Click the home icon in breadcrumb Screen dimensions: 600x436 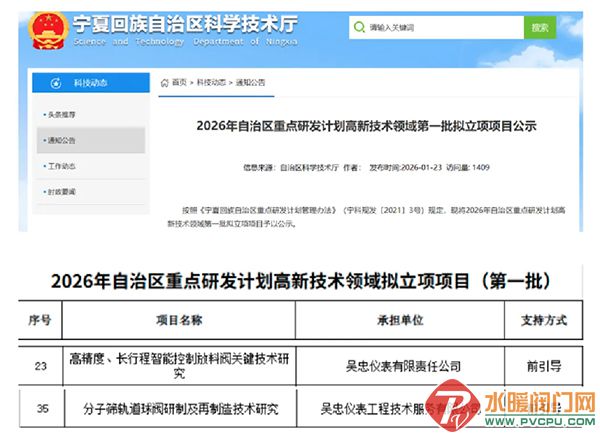point(164,82)
